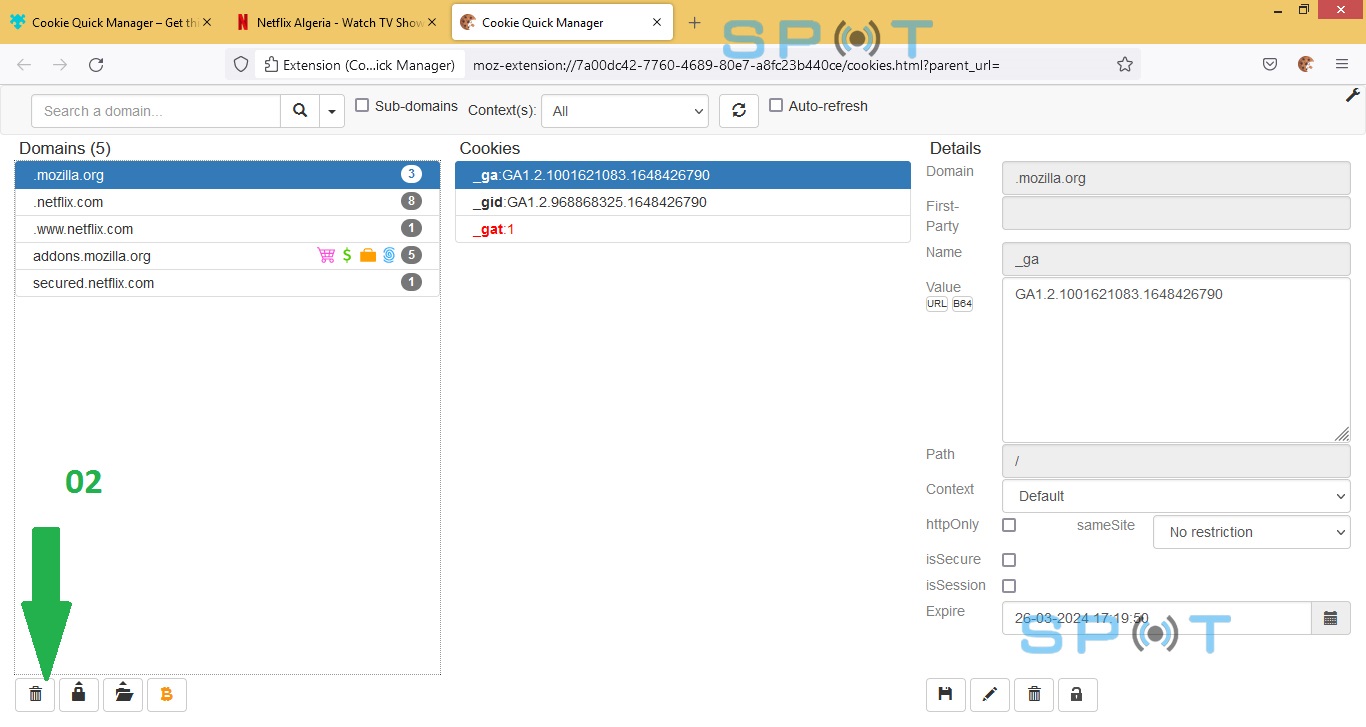Open a new browser tab
Screen dimensions: 1366x727
(x=695, y=22)
